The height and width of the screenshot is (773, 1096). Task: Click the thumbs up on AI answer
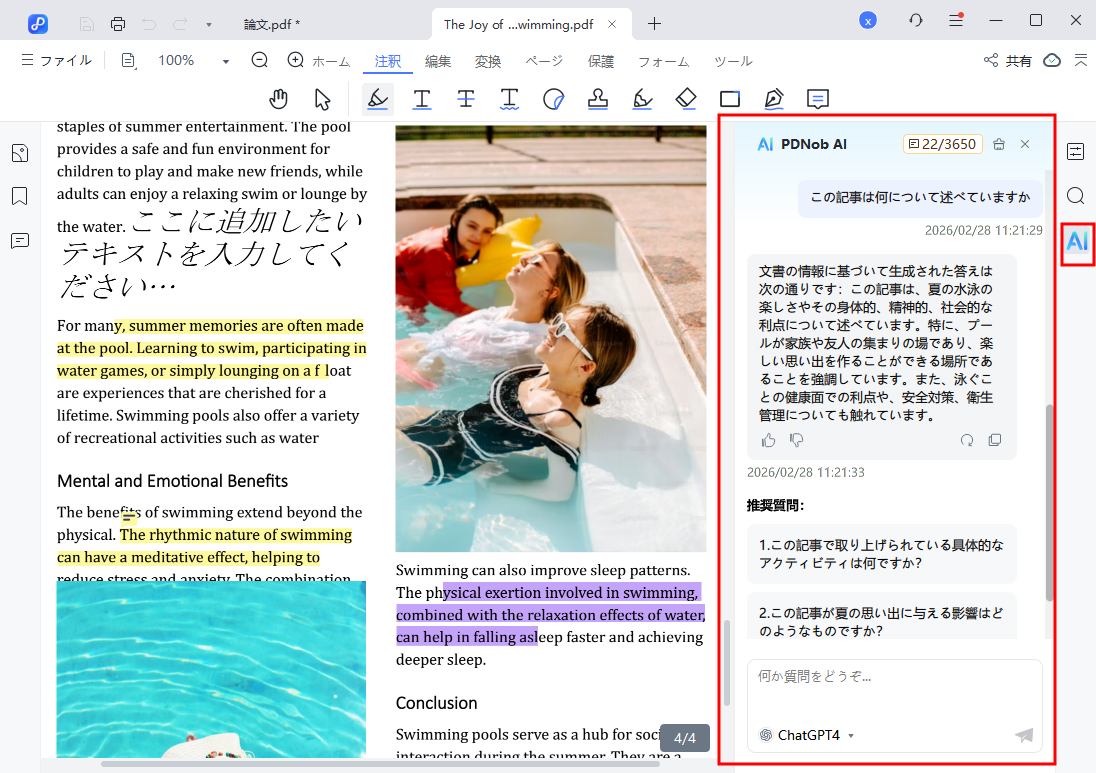[768, 440]
